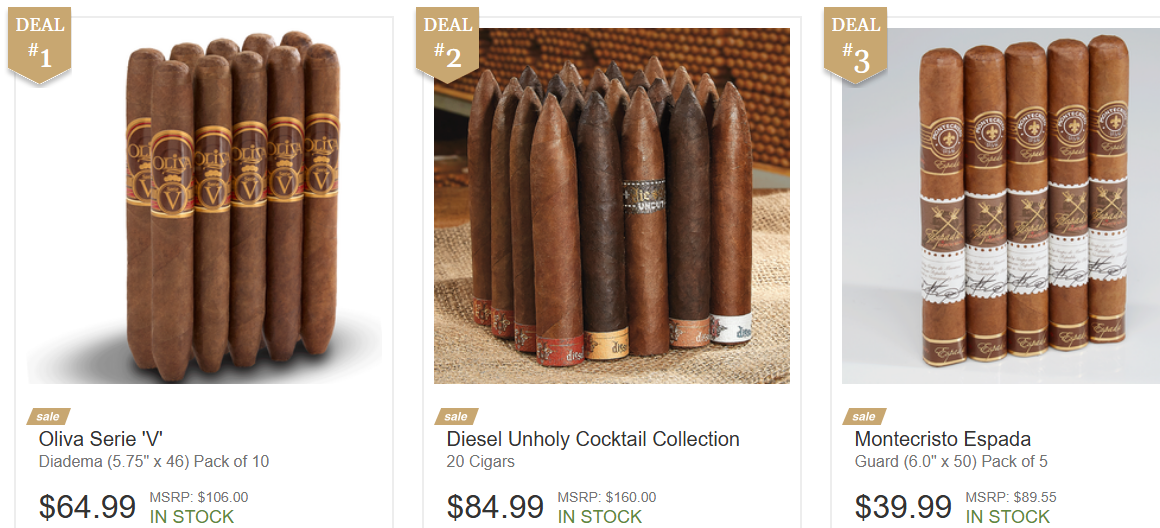Open the Diesel Unholy Cocktail Collection title link
This screenshot has height=528, width=1160.
[593, 439]
